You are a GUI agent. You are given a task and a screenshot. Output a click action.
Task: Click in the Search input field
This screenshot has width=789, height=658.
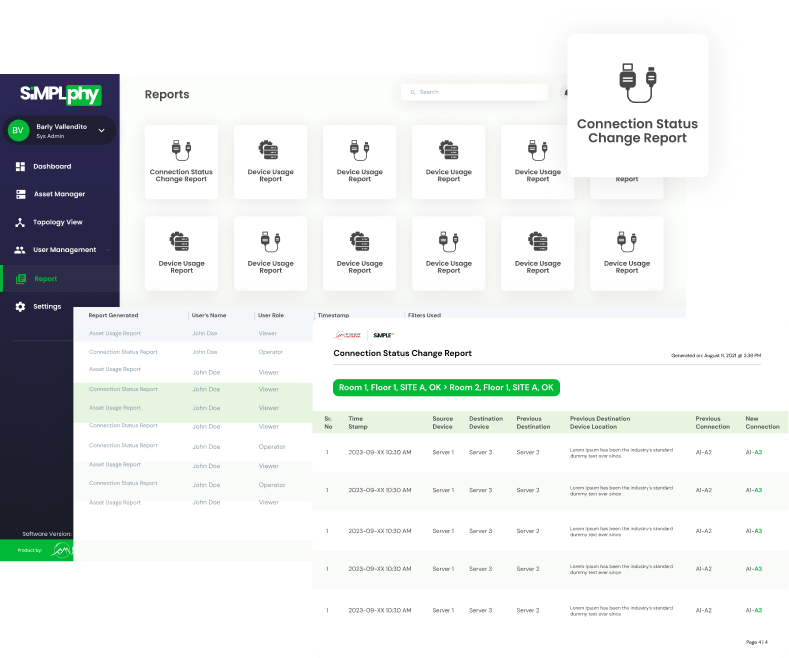tap(474, 92)
